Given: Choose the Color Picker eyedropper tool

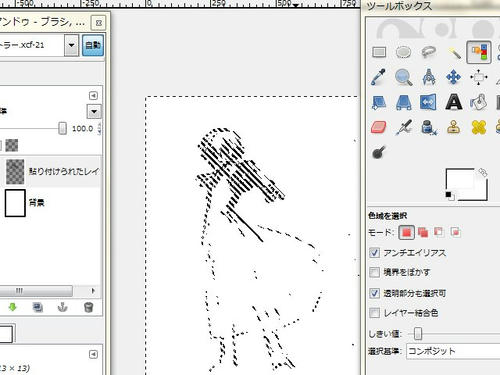Looking at the screenshot, I should [379, 77].
